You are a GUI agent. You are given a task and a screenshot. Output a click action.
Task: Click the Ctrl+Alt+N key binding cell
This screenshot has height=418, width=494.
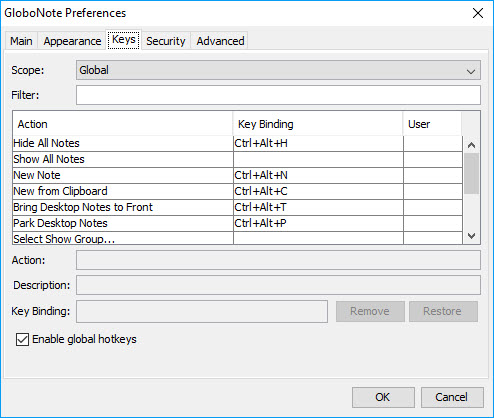[x=318, y=175]
